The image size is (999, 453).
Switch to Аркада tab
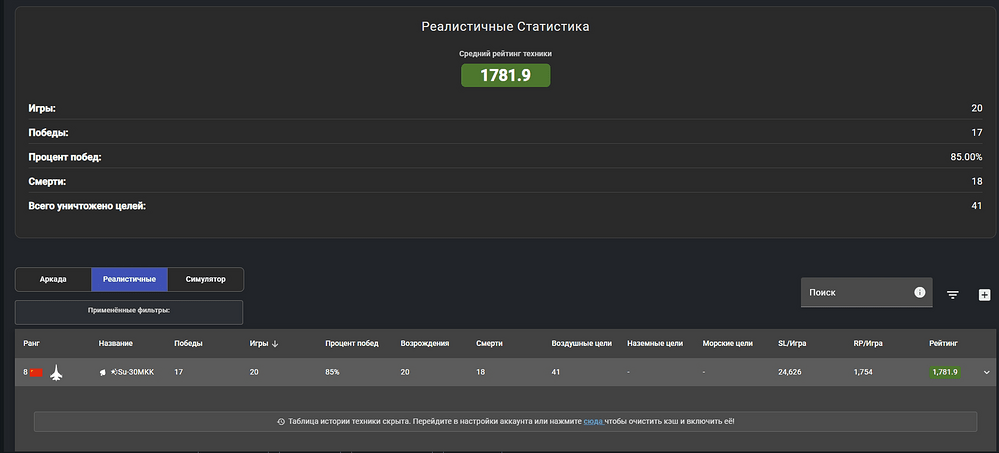(x=53, y=279)
